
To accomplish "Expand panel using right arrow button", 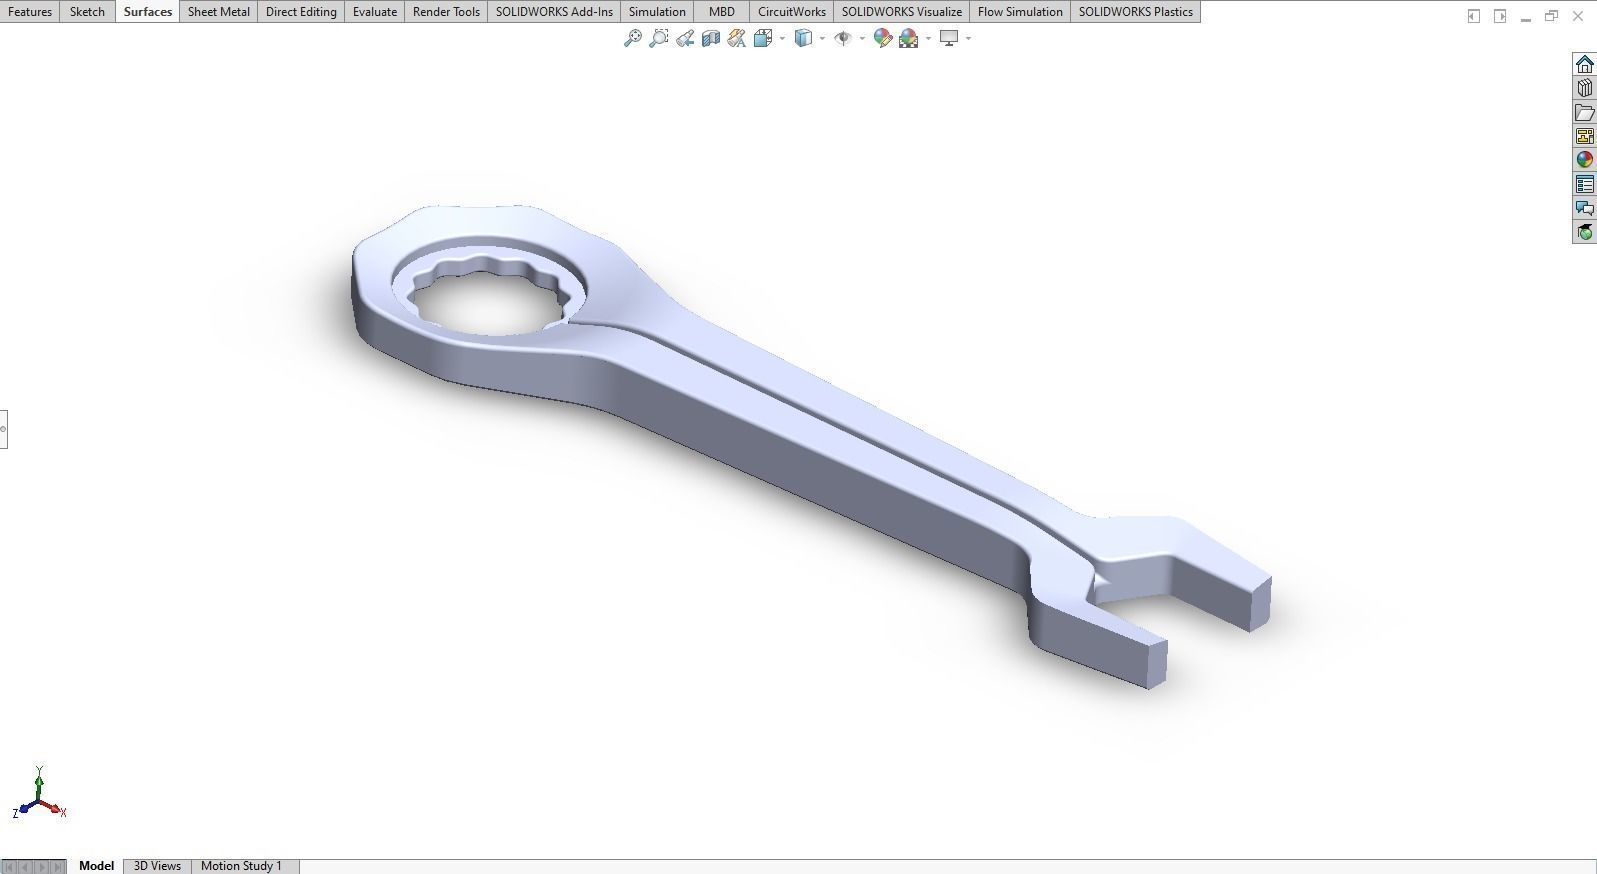I will (1500, 16).
